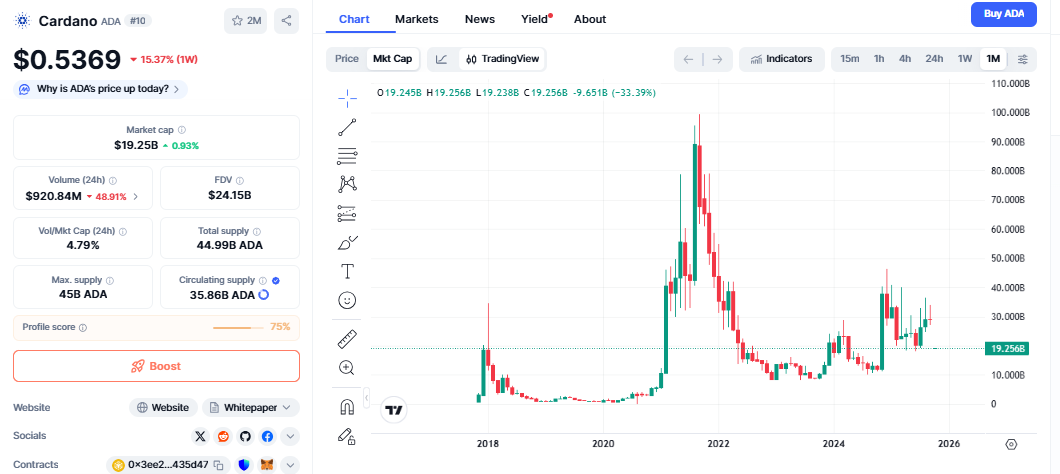This screenshot has width=1060, height=474.
Task: Activate the zoom in tool
Action: (347, 368)
